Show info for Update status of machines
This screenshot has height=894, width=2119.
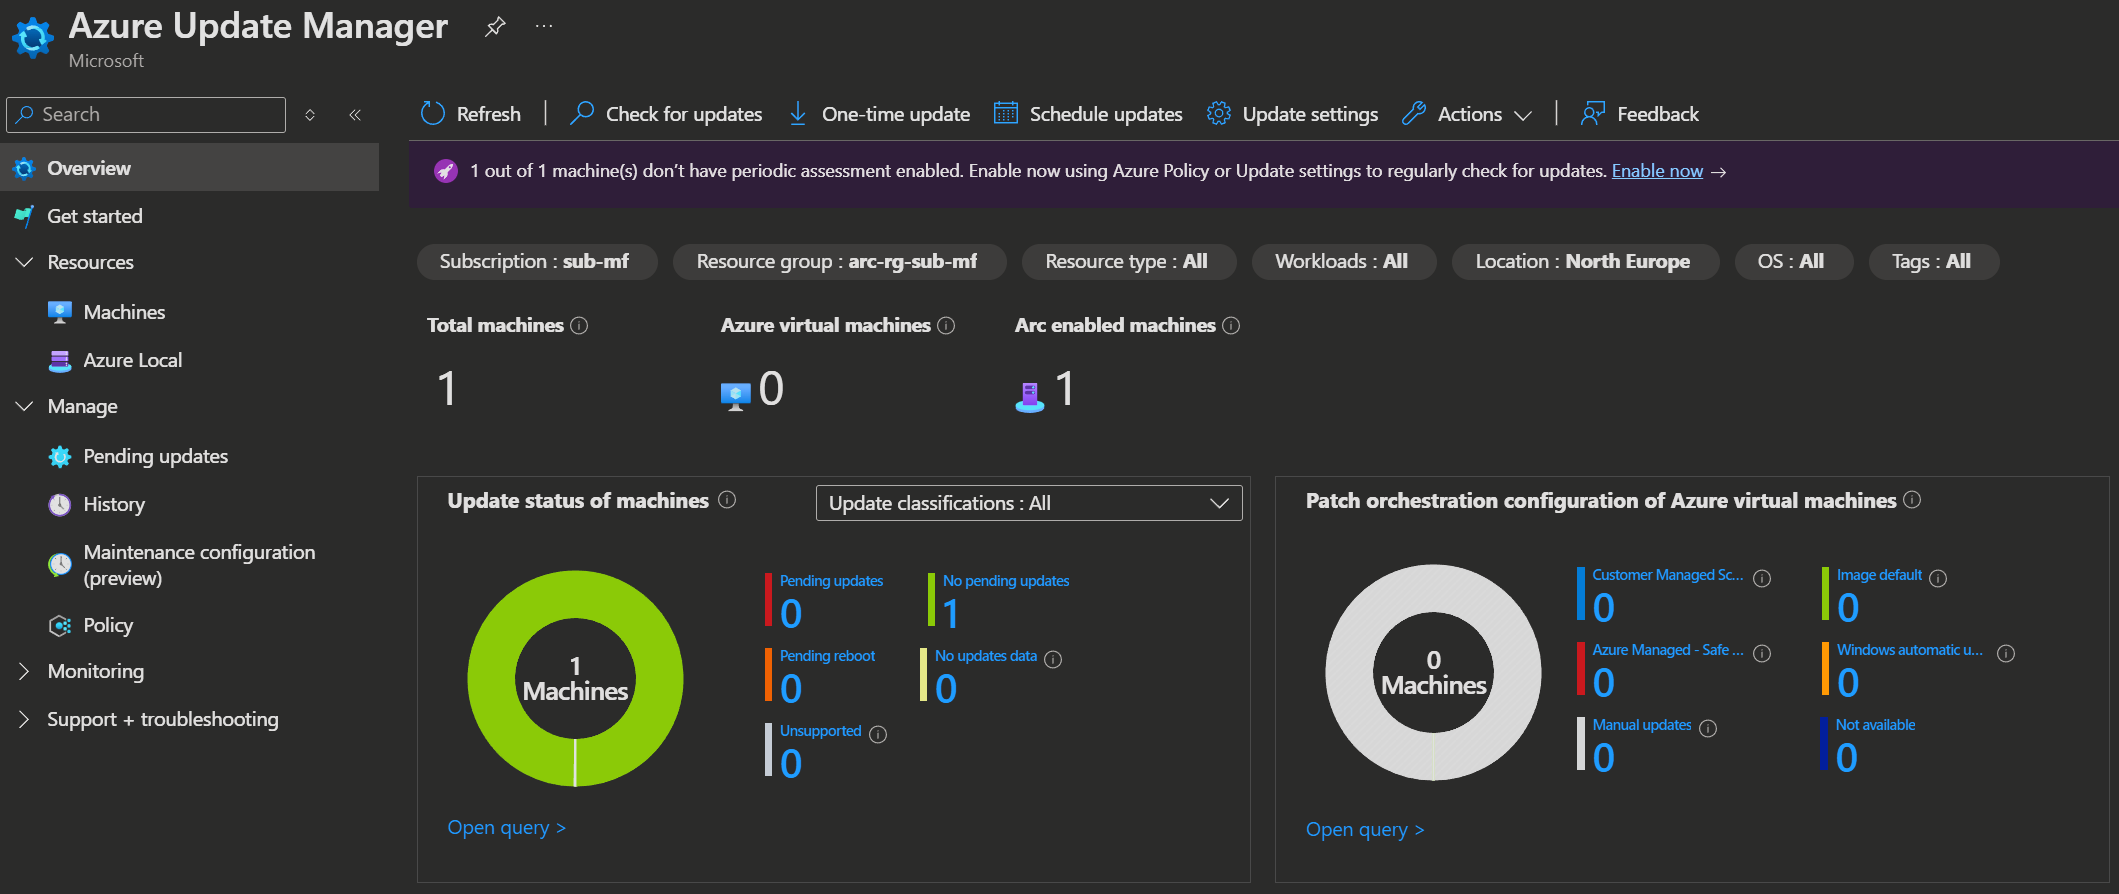pos(727,500)
